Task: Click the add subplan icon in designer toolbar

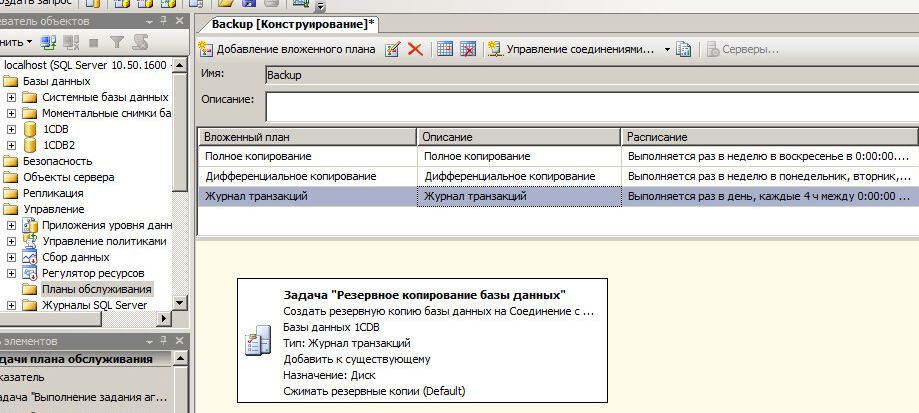Action: (205, 49)
